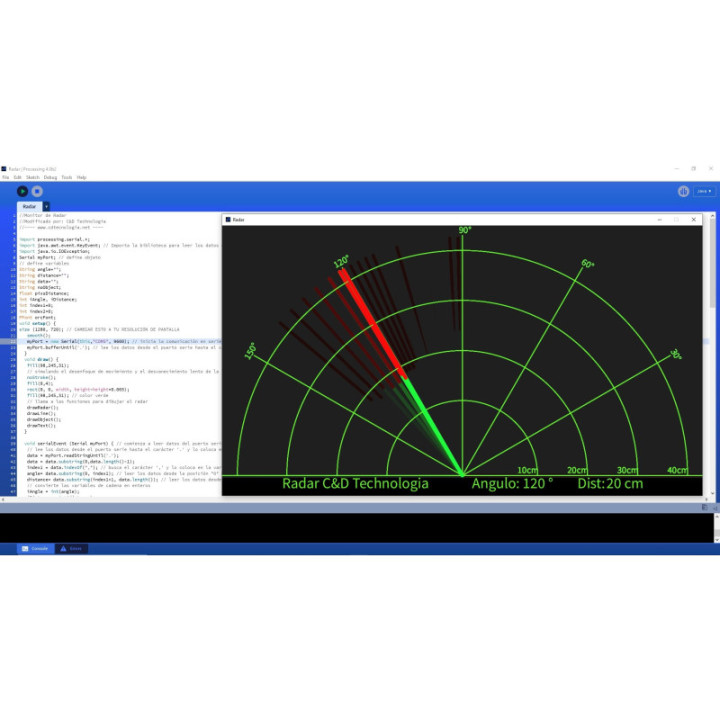This screenshot has height=720, width=720.
Task: Switch to the Console tab
Action: click(35, 549)
